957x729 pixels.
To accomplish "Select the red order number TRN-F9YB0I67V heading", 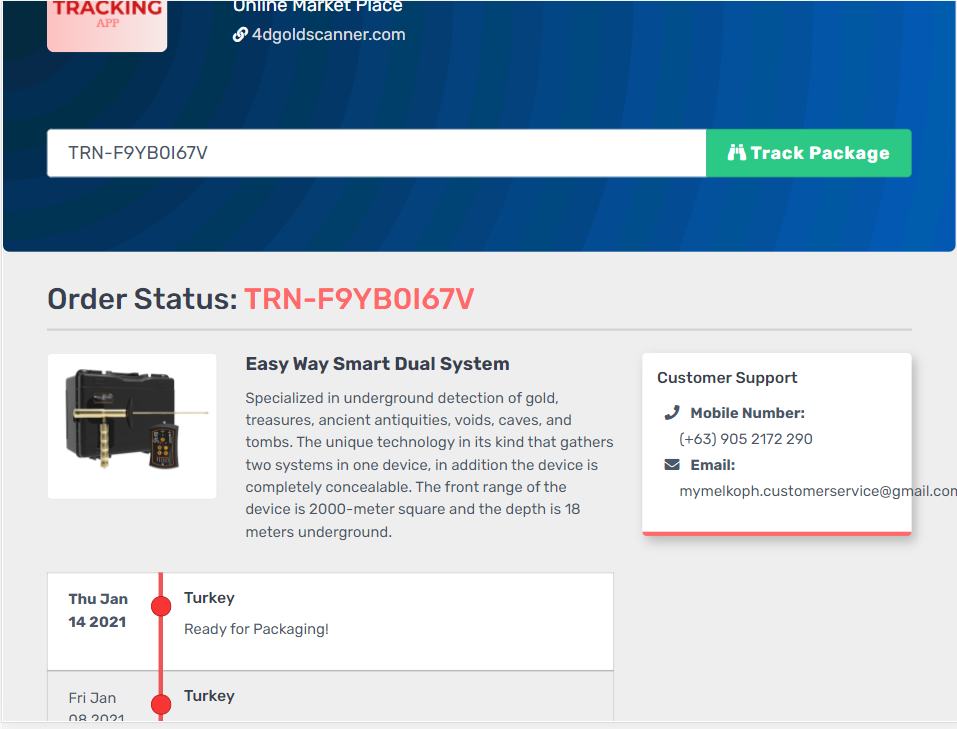I will [x=359, y=299].
